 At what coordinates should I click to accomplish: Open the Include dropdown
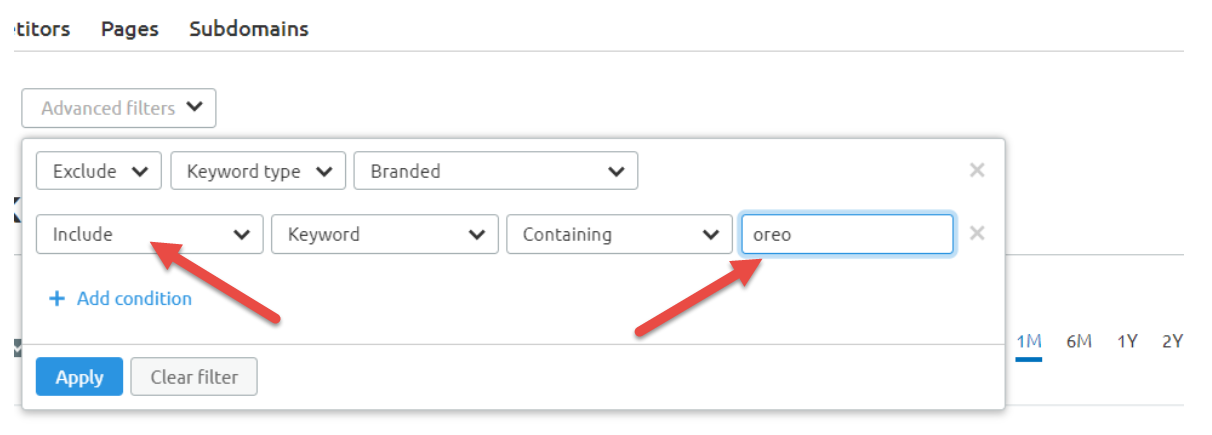(x=150, y=234)
